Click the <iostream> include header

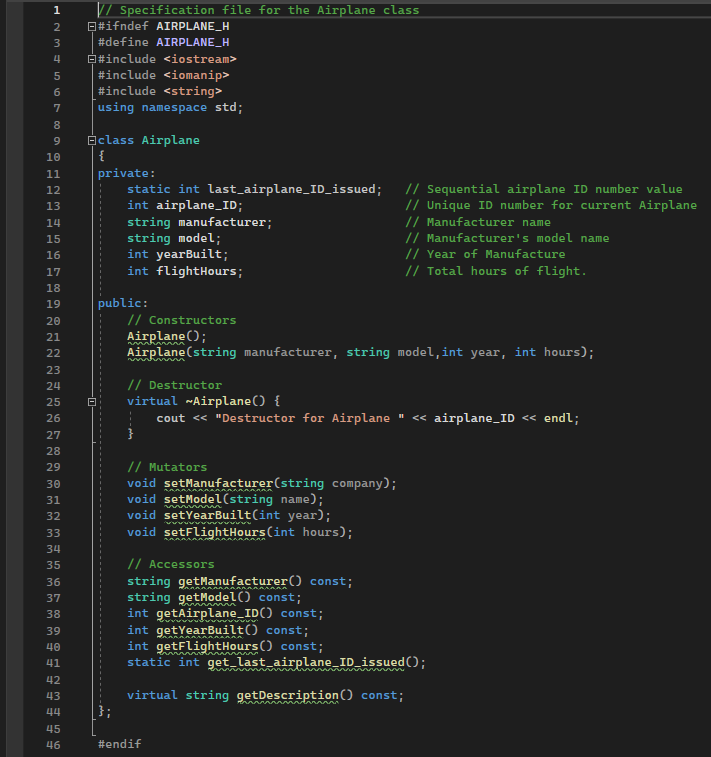coord(200,59)
